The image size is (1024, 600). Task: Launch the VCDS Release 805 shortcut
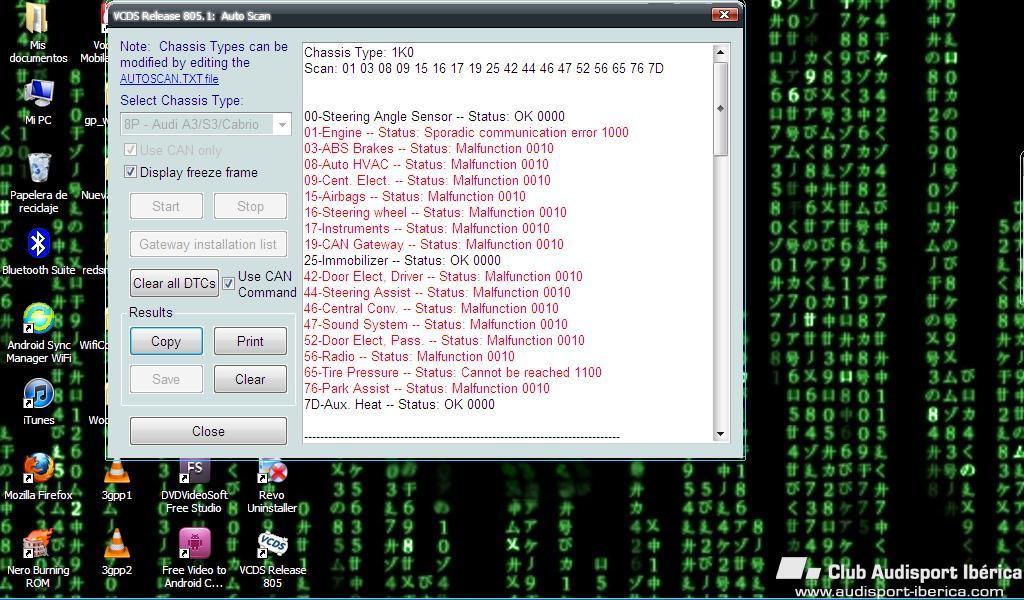click(272, 545)
